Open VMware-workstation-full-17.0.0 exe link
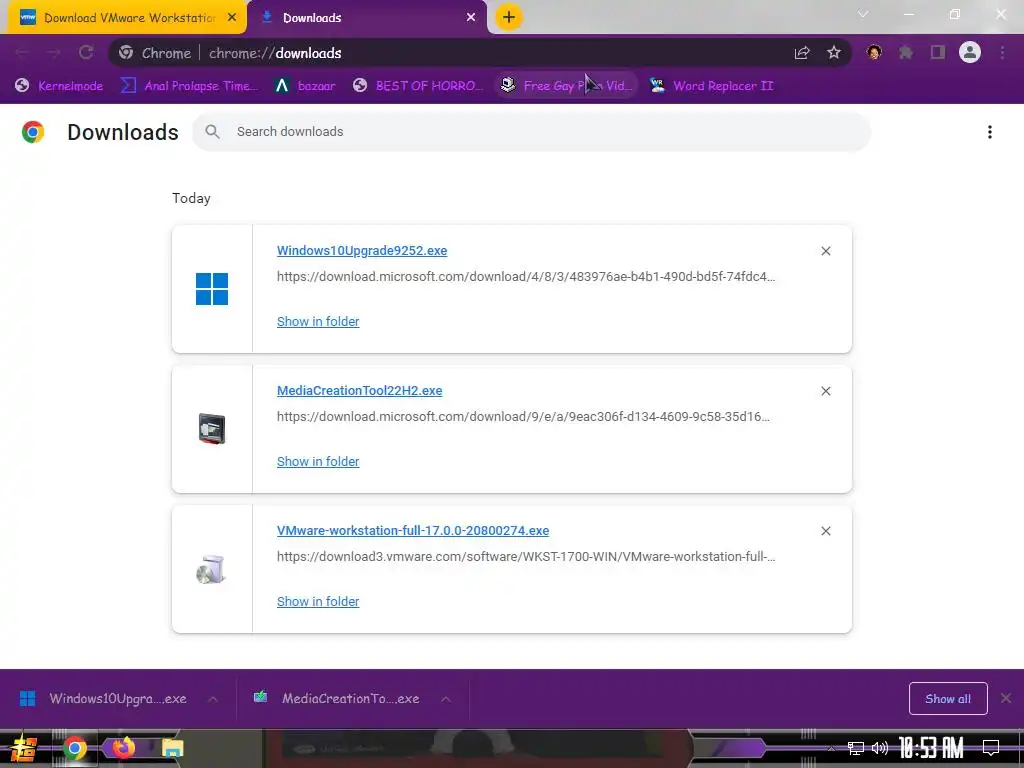The width and height of the screenshot is (1024, 768). pos(413,531)
